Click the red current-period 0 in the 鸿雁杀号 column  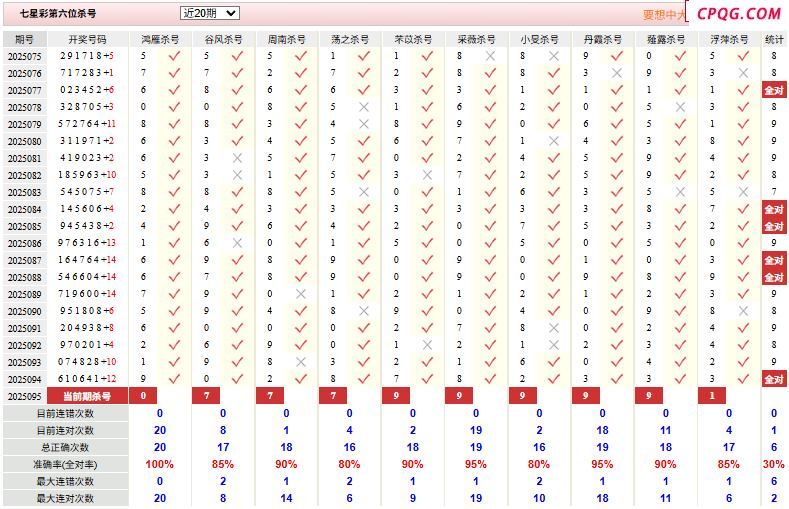[143, 396]
